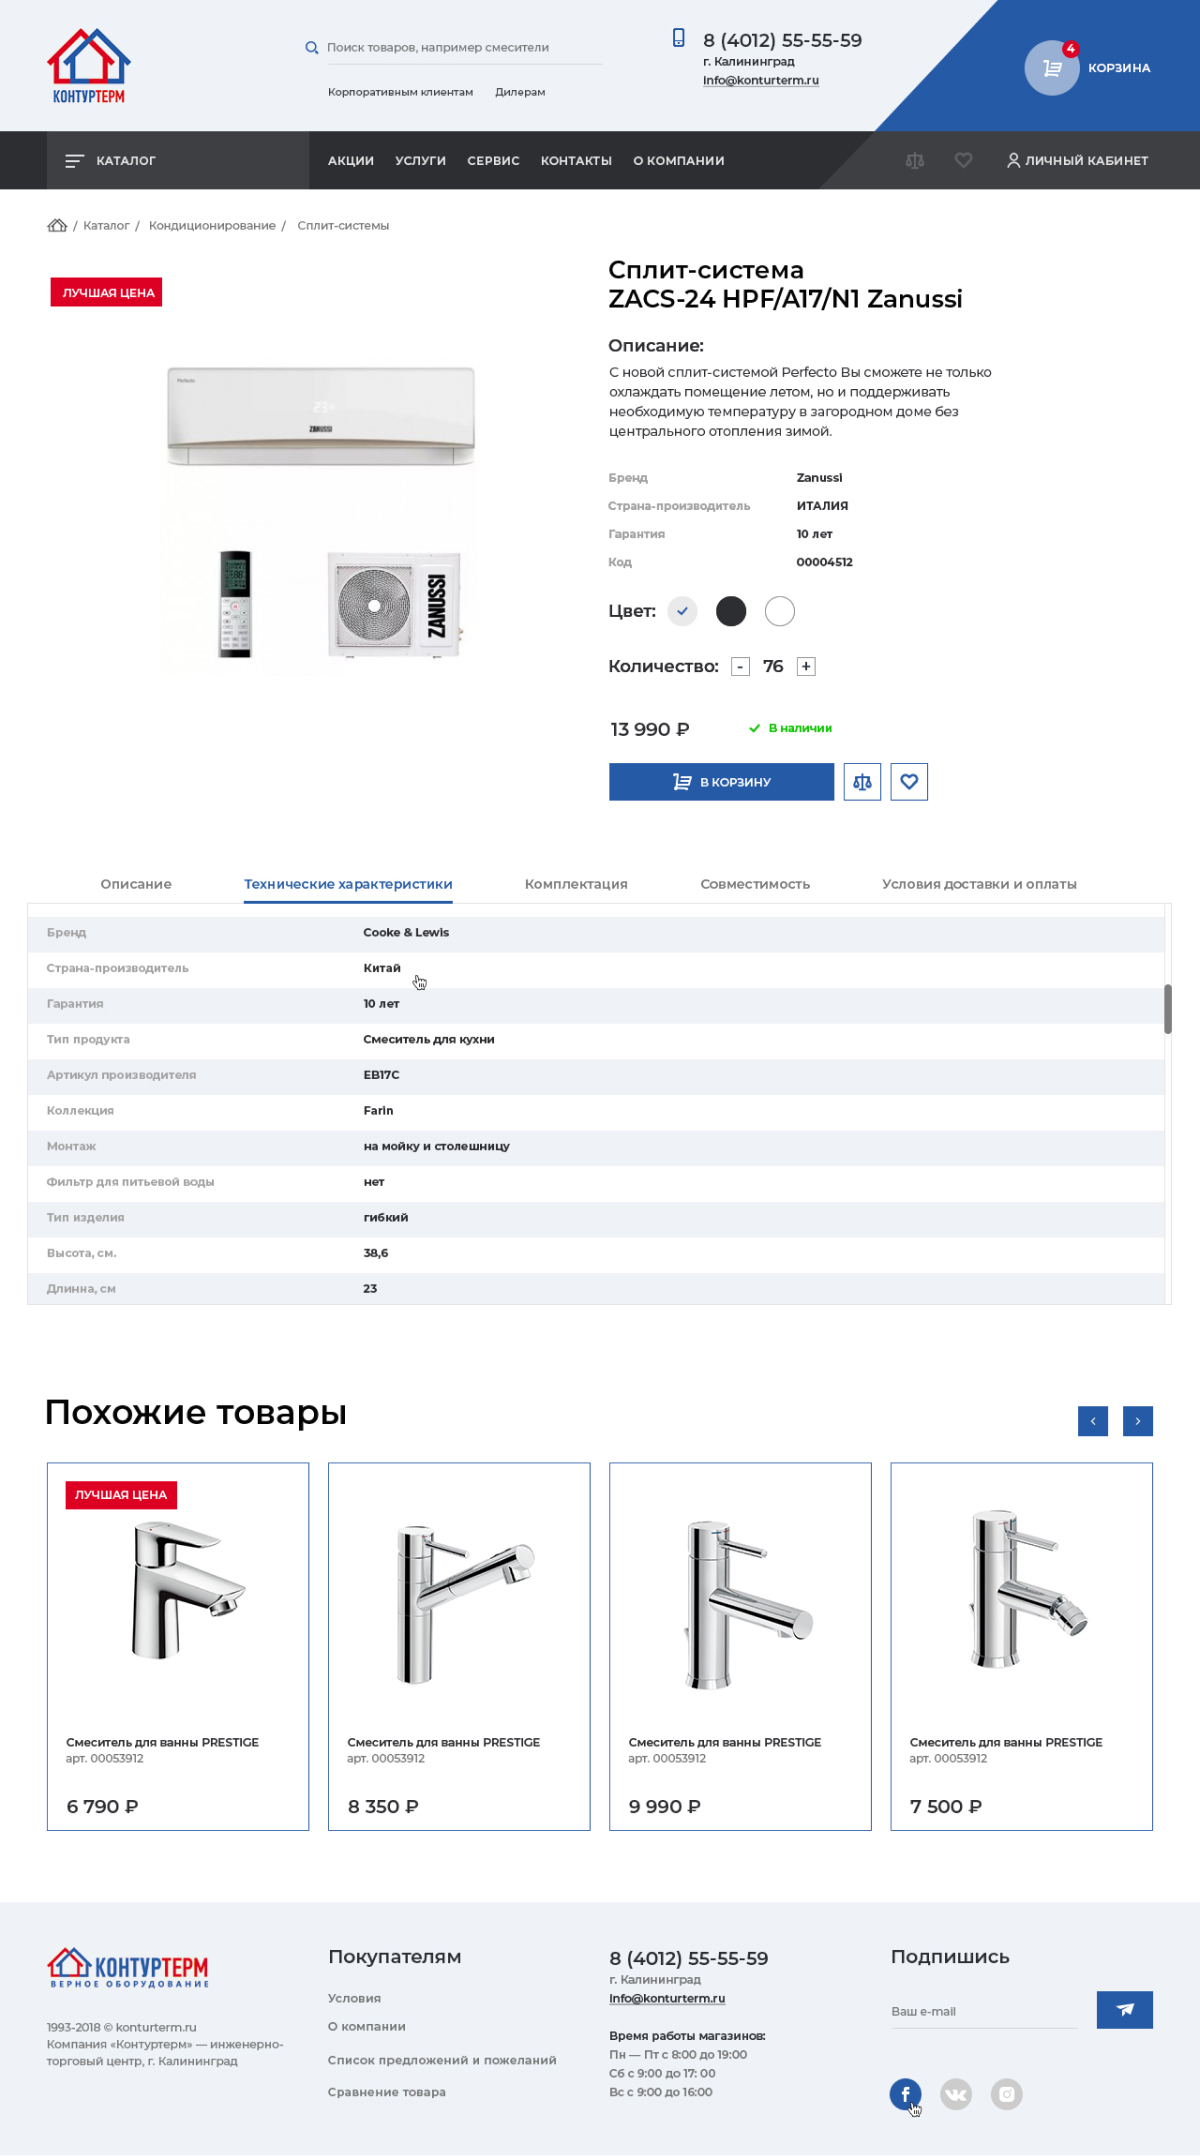Switch to the Комплектация tab
The image size is (1200, 2156).
pos(576,884)
